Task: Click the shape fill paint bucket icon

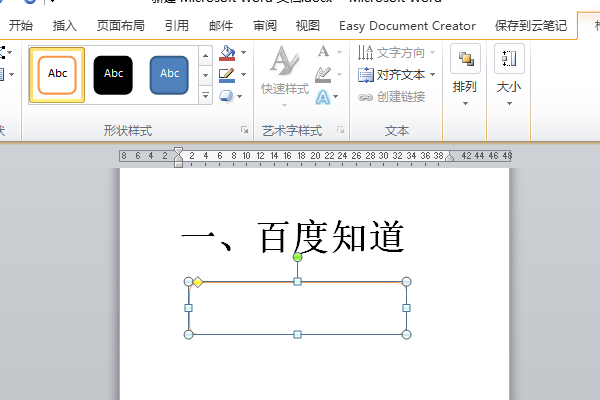Action: click(x=227, y=53)
